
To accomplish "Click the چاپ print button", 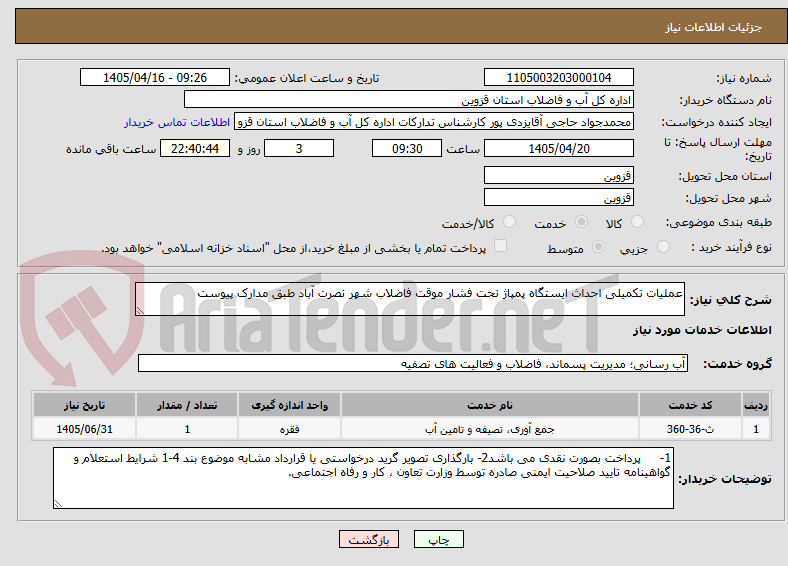I will (x=439, y=539).
